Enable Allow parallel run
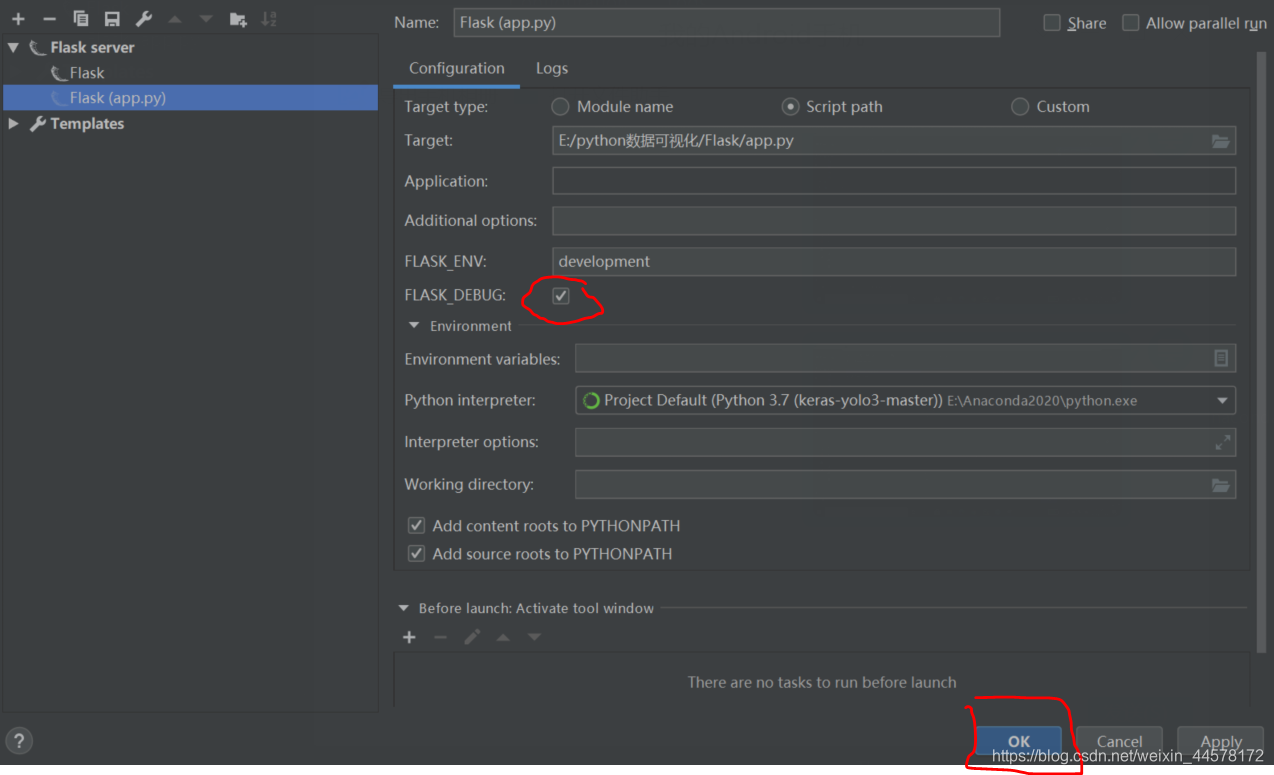 click(x=1131, y=22)
